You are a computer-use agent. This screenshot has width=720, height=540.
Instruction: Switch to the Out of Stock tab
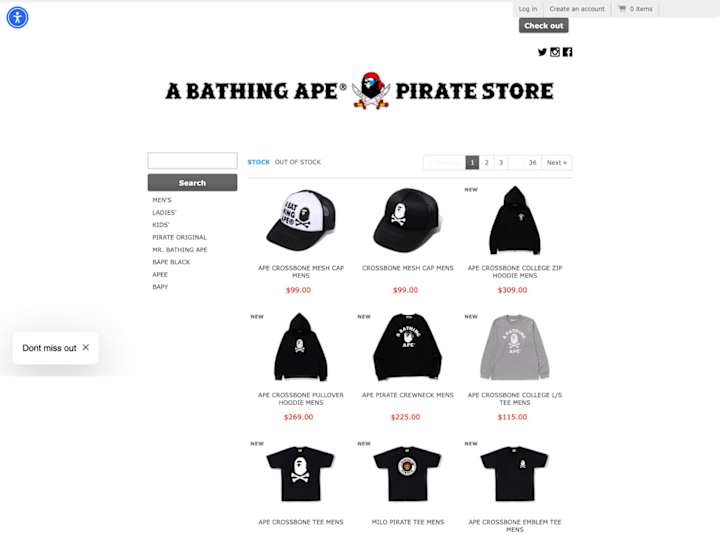tap(298, 162)
